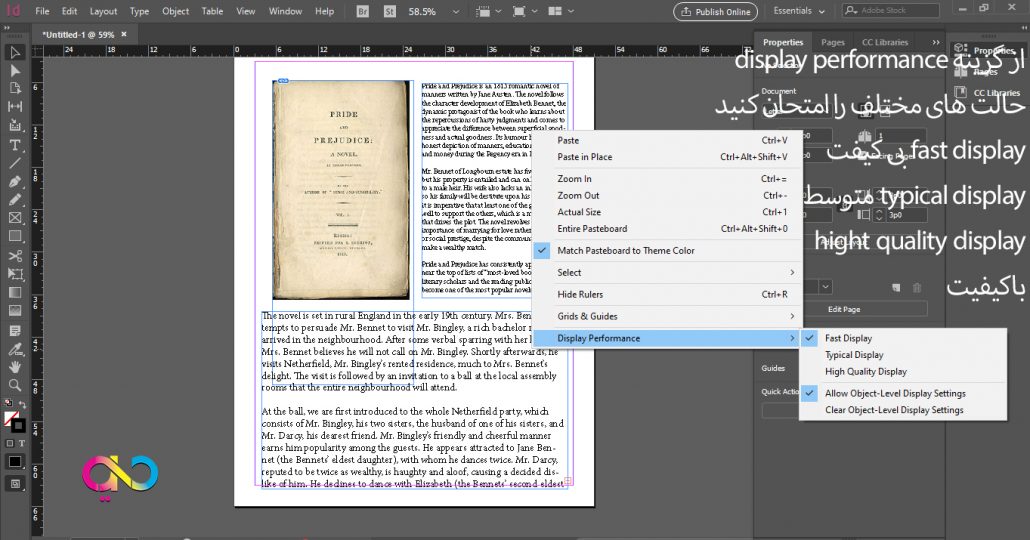Select the Hand tool
1030x540 pixels.
tap(15, 367)
